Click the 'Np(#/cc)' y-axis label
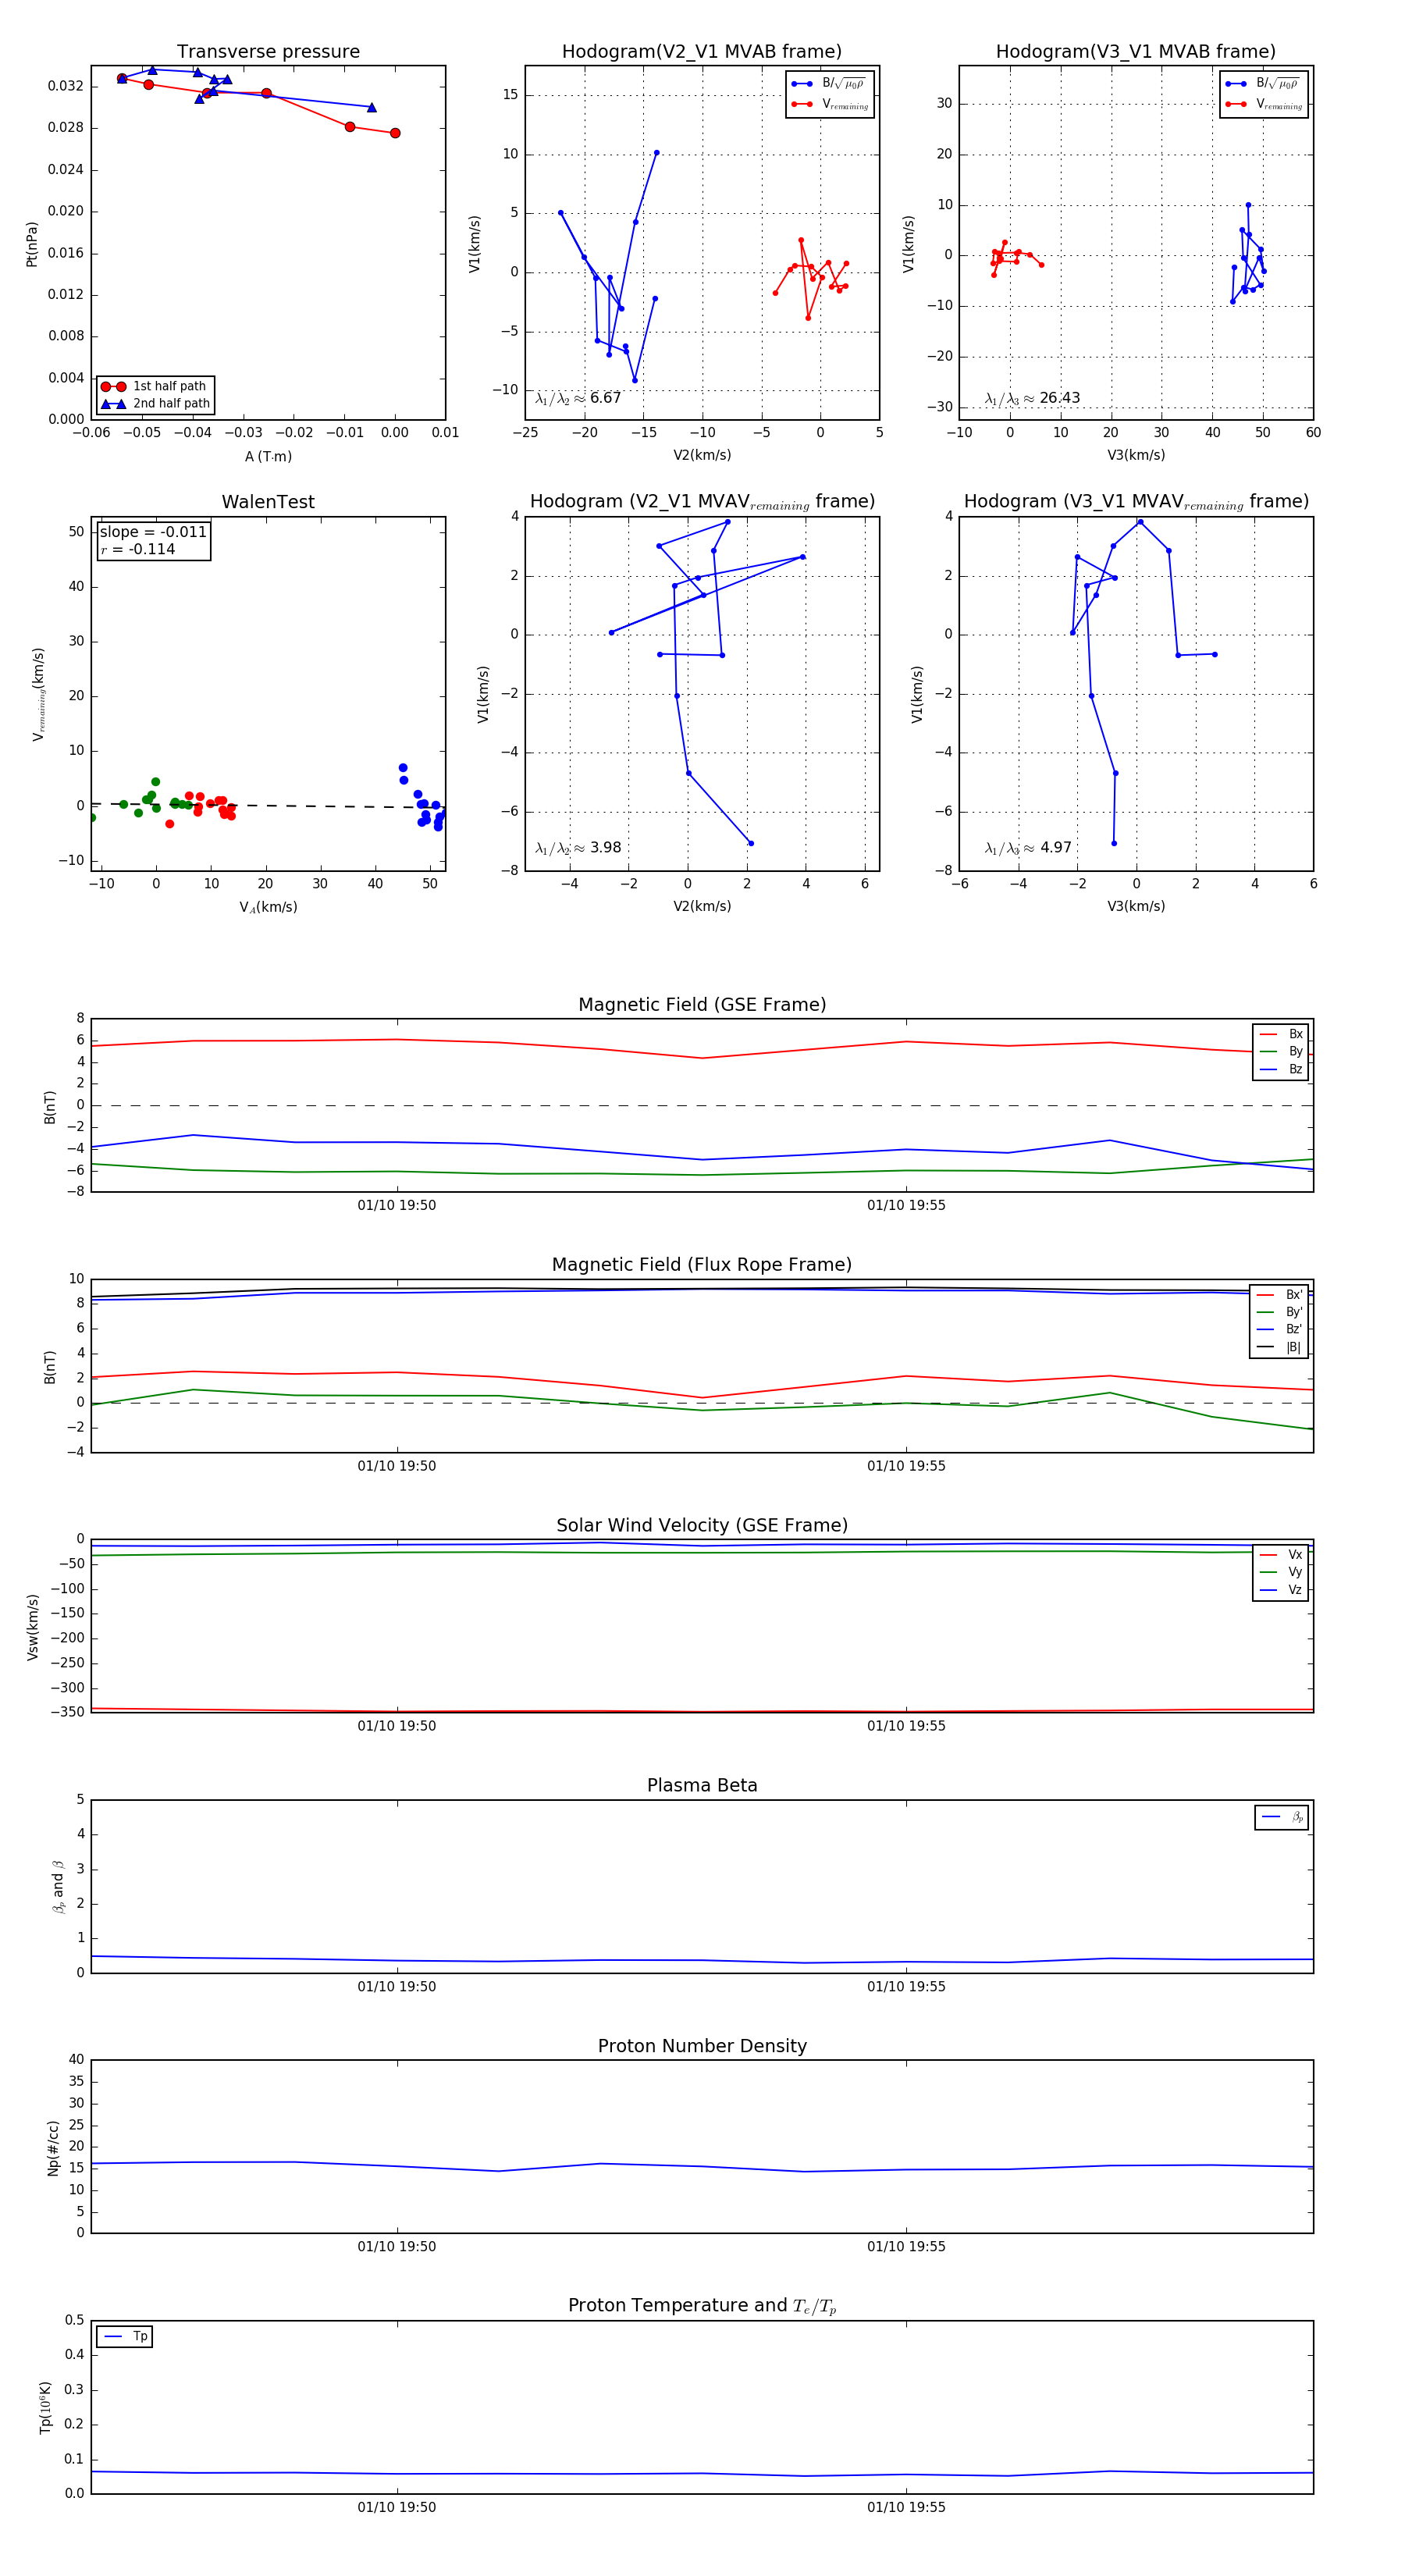1405x2576 pixels. [53, 2148]
